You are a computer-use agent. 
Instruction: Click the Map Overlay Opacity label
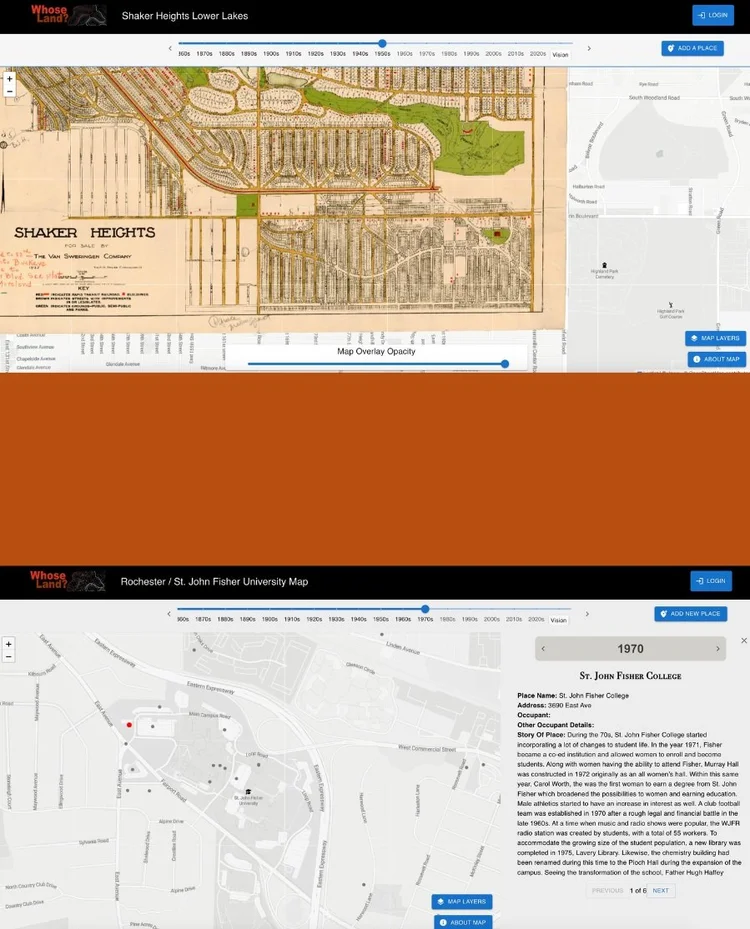(376, 351)
